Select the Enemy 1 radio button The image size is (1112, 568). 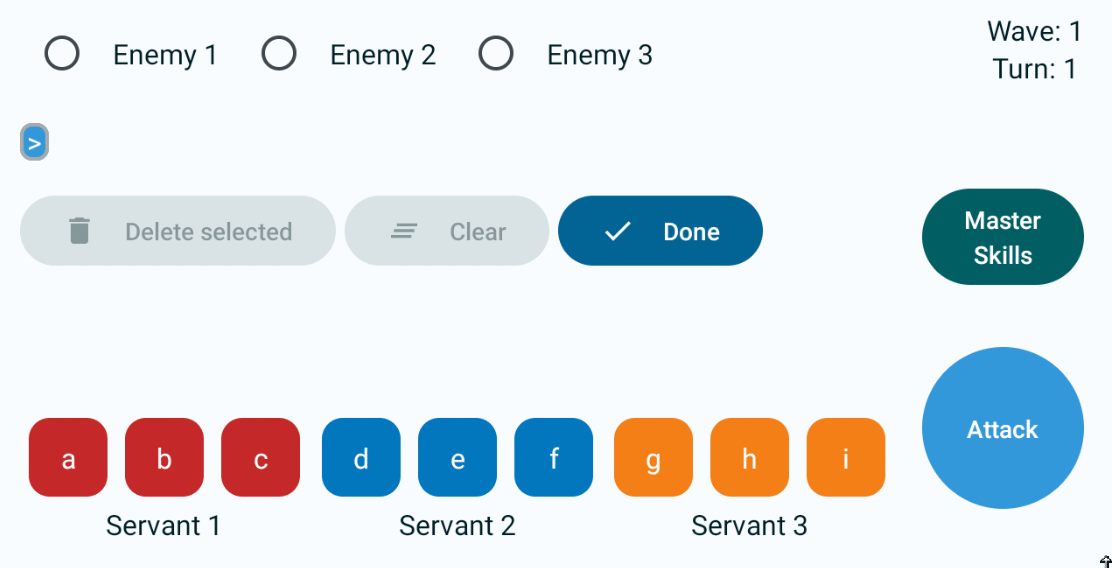click(x=62, y=53)
